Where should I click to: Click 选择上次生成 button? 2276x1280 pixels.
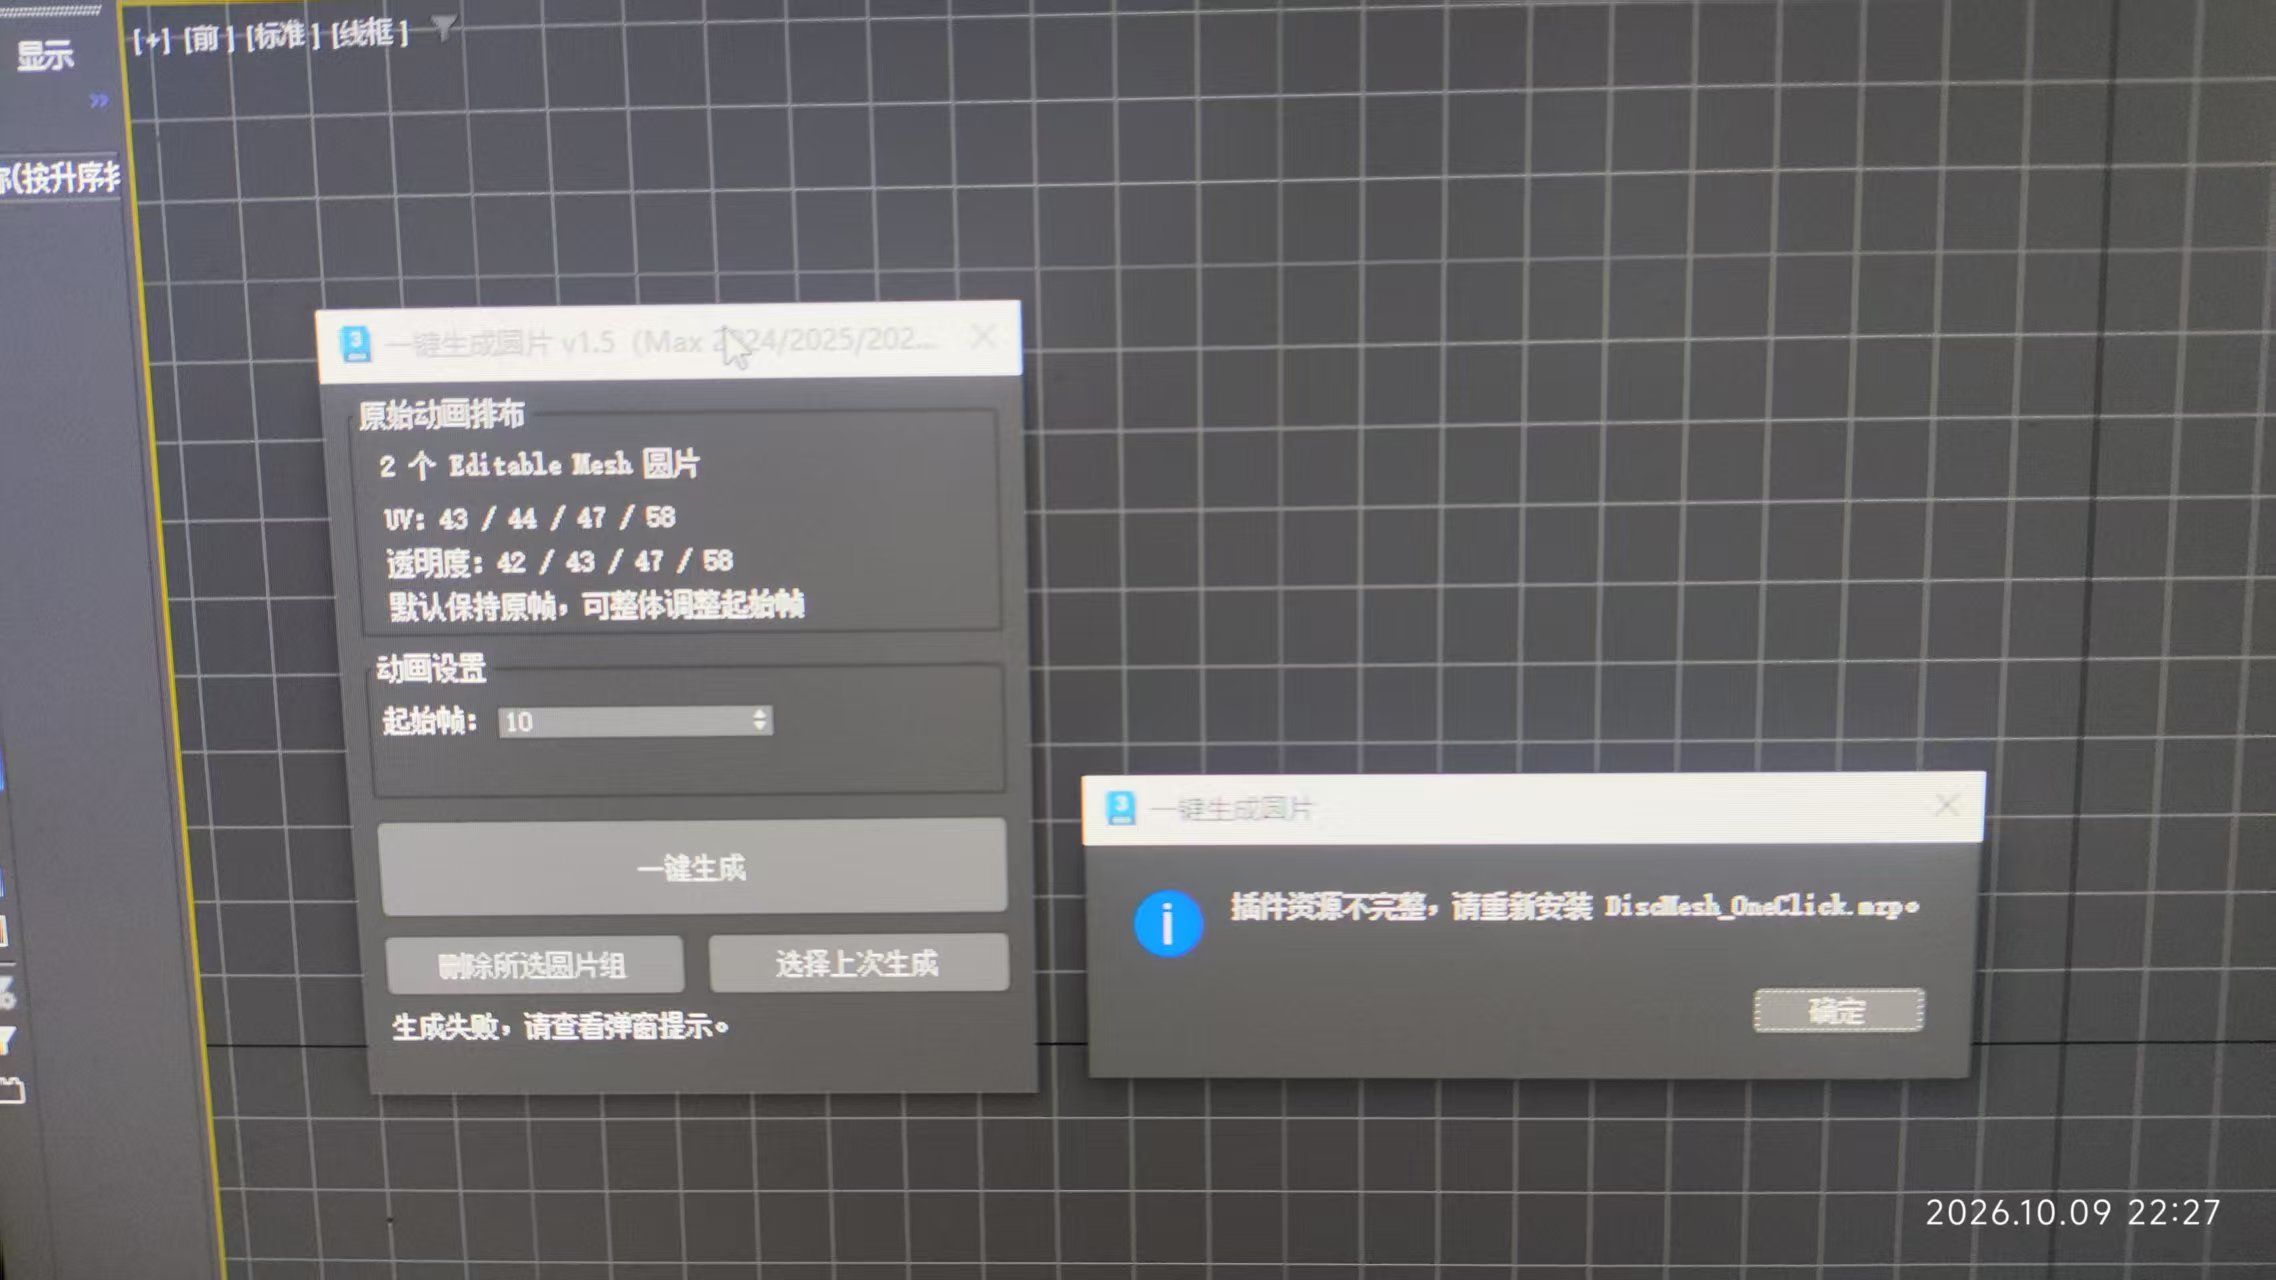858,963
